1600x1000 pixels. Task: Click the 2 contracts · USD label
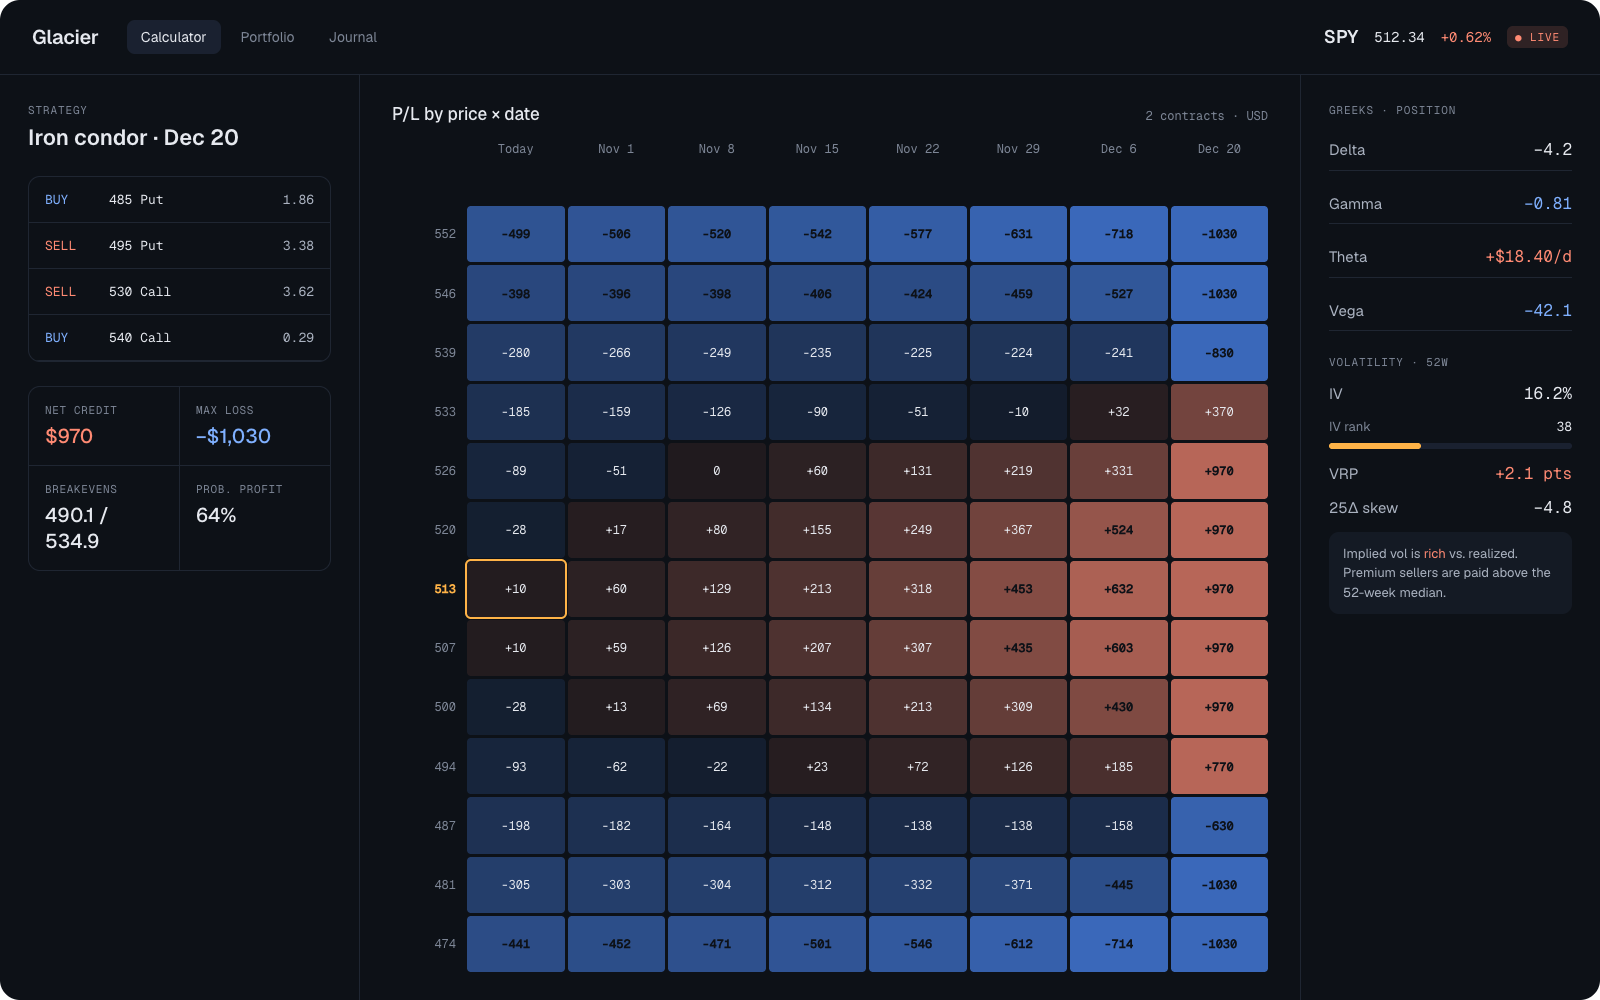pos(1206,116)
